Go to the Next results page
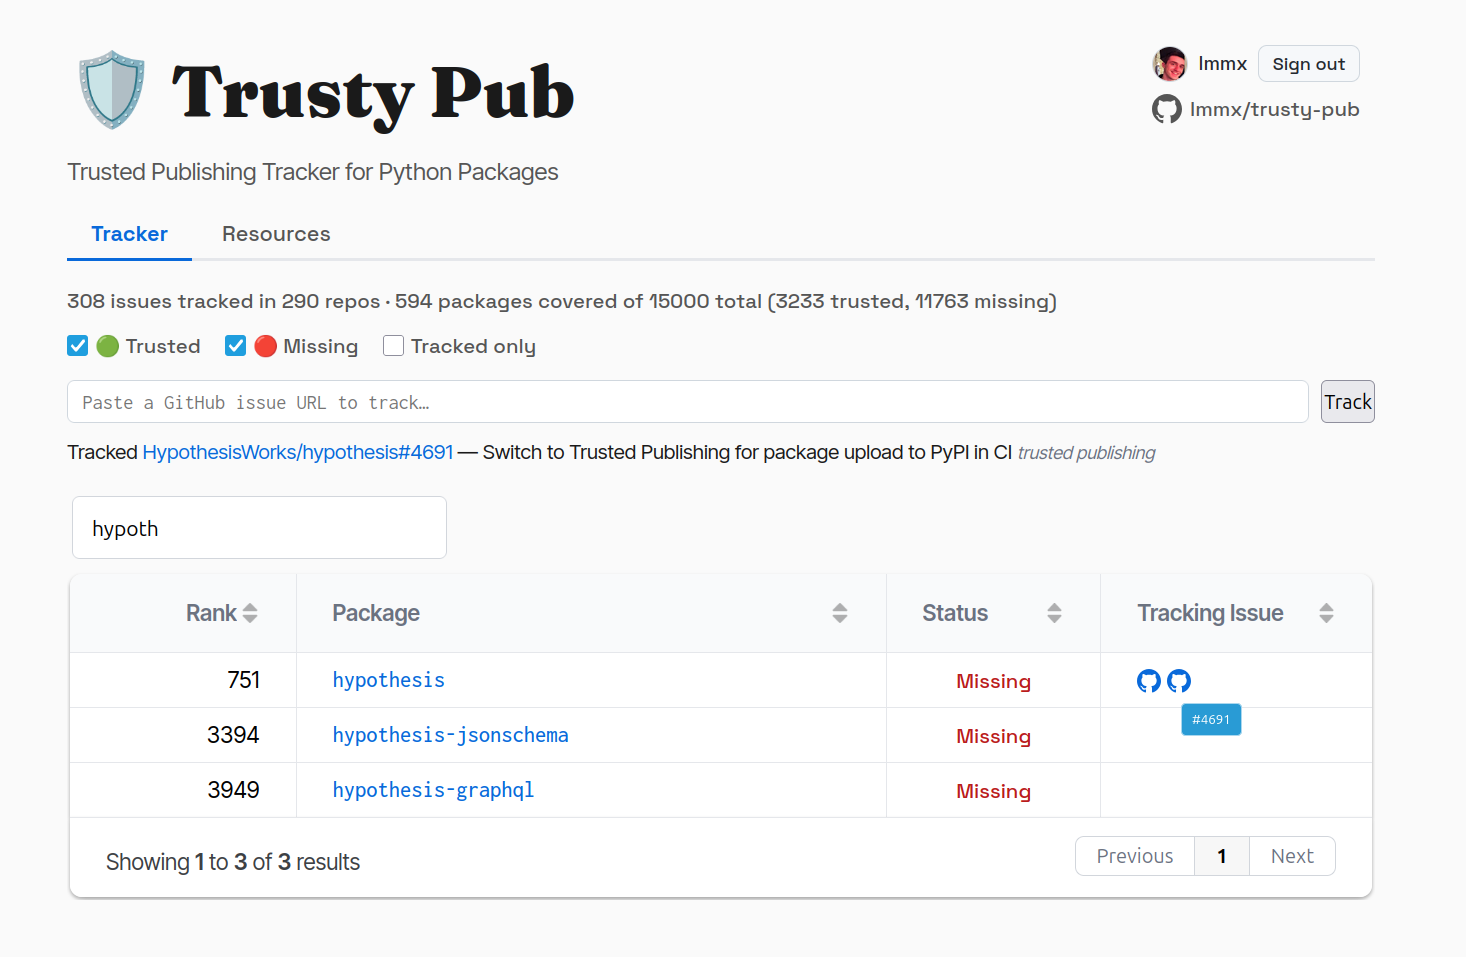 [1291, 856]
